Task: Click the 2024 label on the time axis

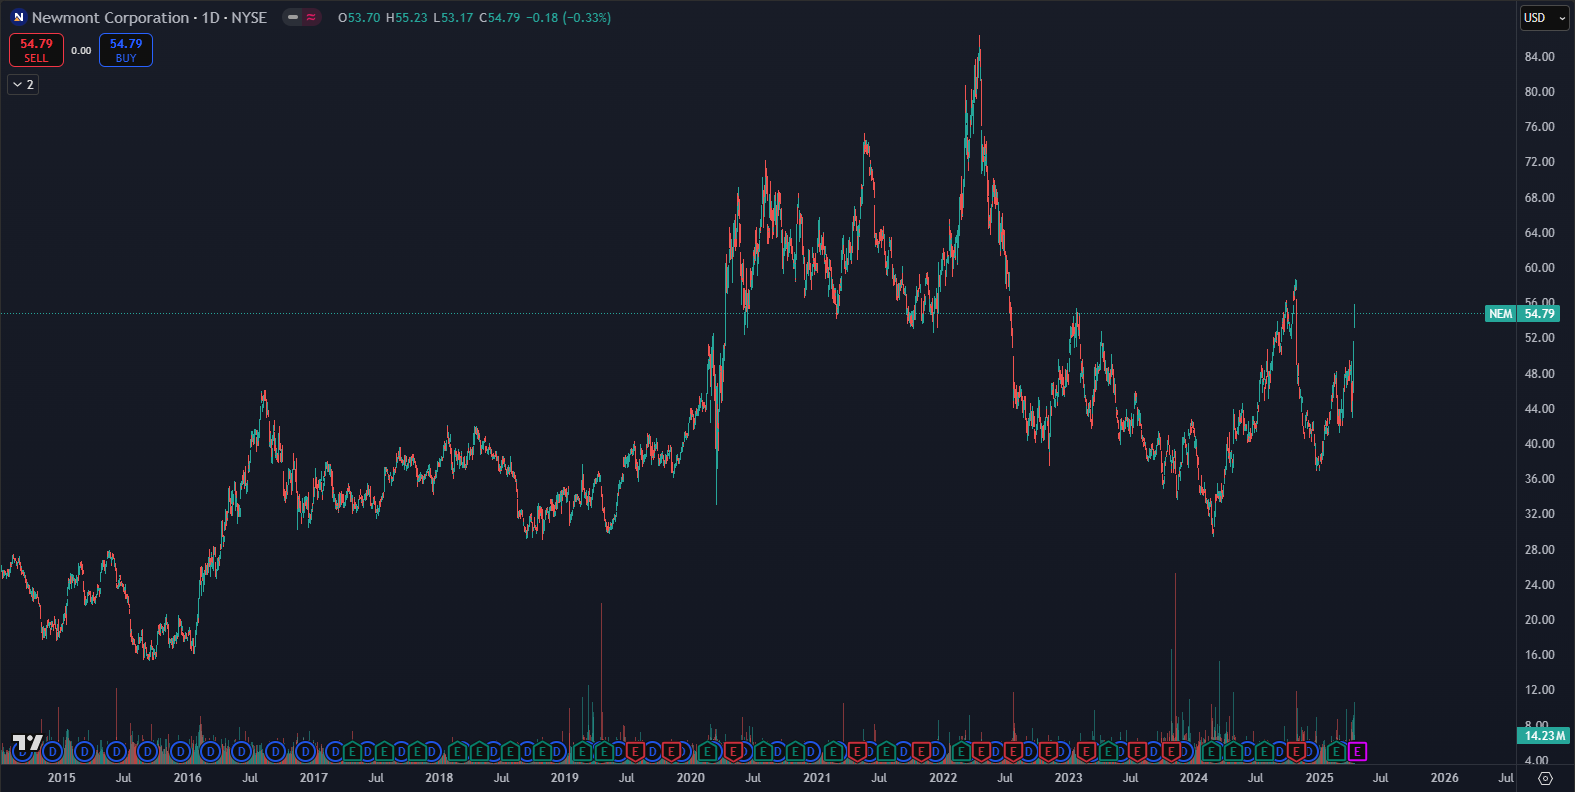Action: 1193,778
